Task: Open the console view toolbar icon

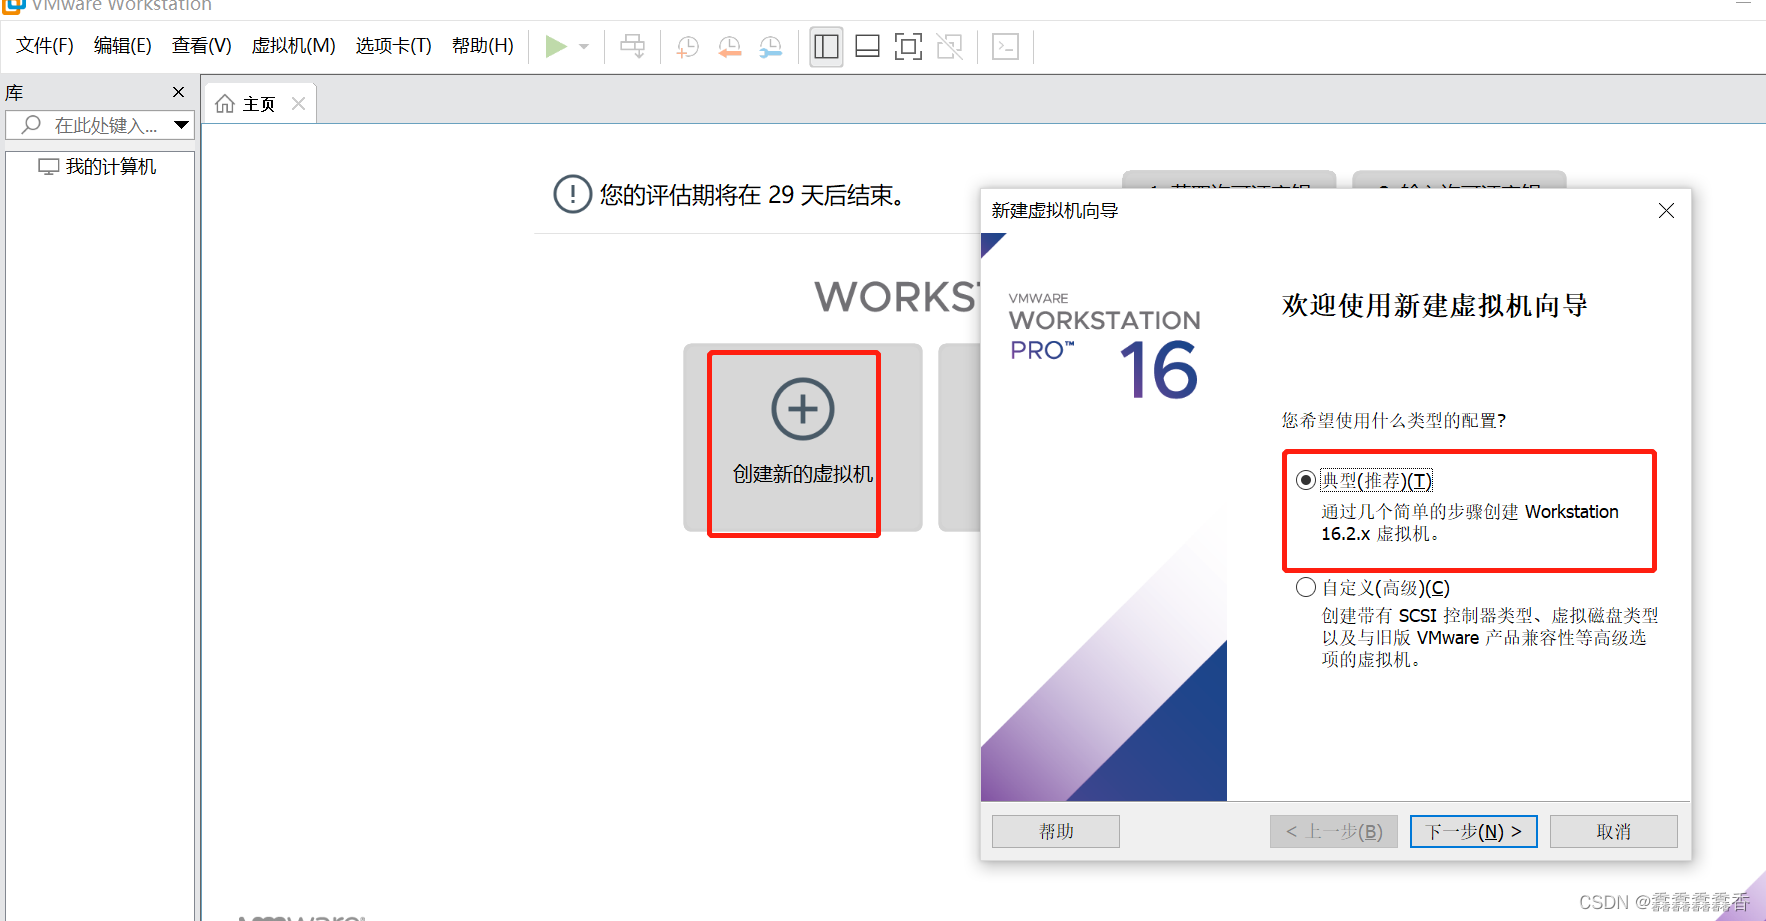Action: coord(1005,46)
